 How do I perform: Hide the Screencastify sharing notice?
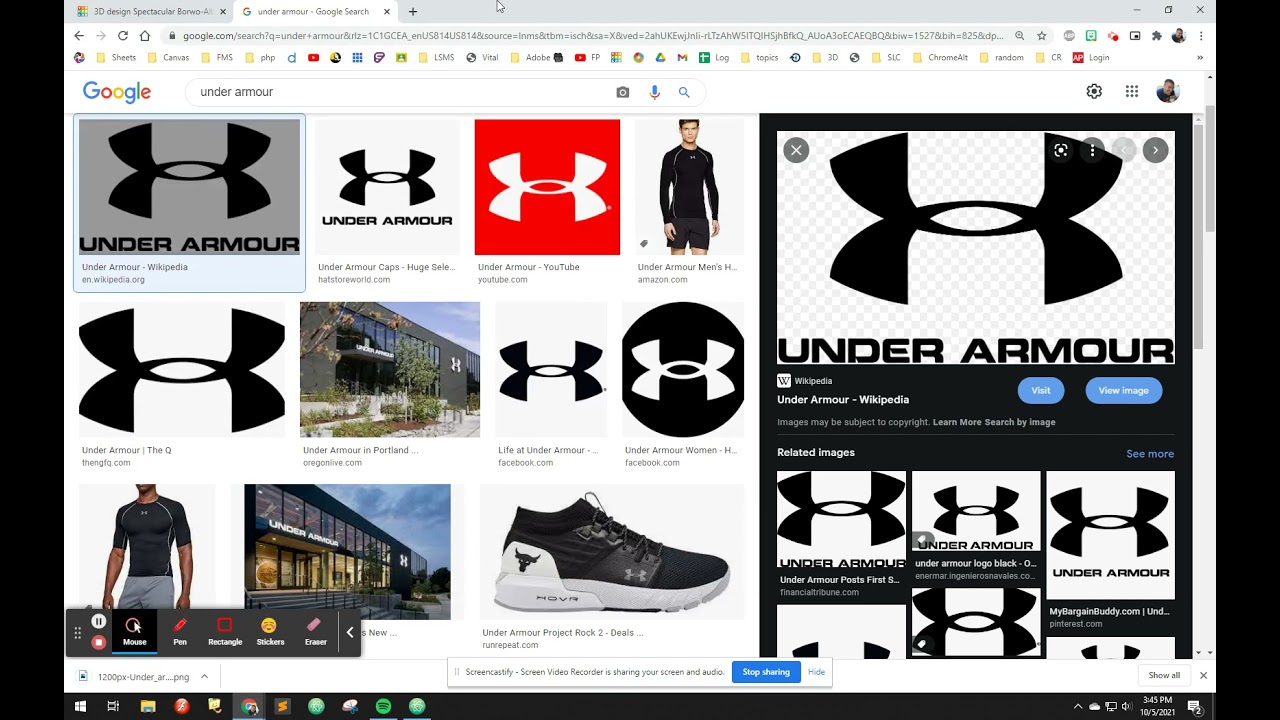(816, 672)
